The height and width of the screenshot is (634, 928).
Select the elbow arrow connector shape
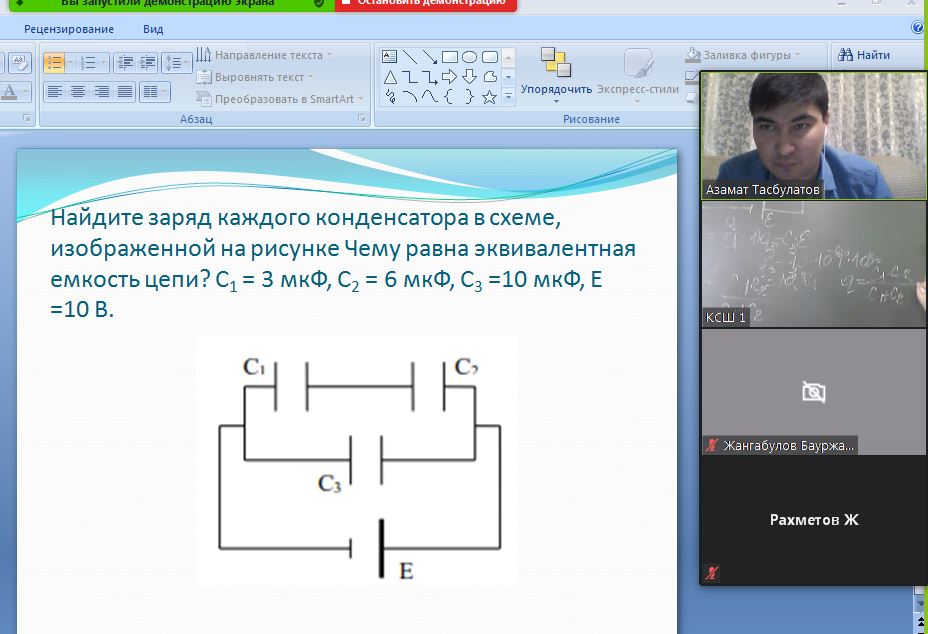point(430,77)
